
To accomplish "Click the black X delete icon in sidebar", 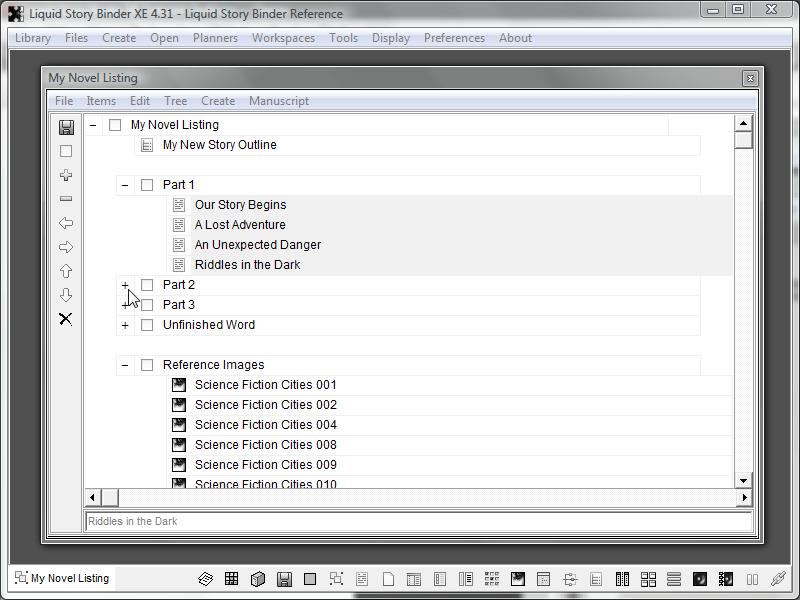I will click(x=66, y=319).
